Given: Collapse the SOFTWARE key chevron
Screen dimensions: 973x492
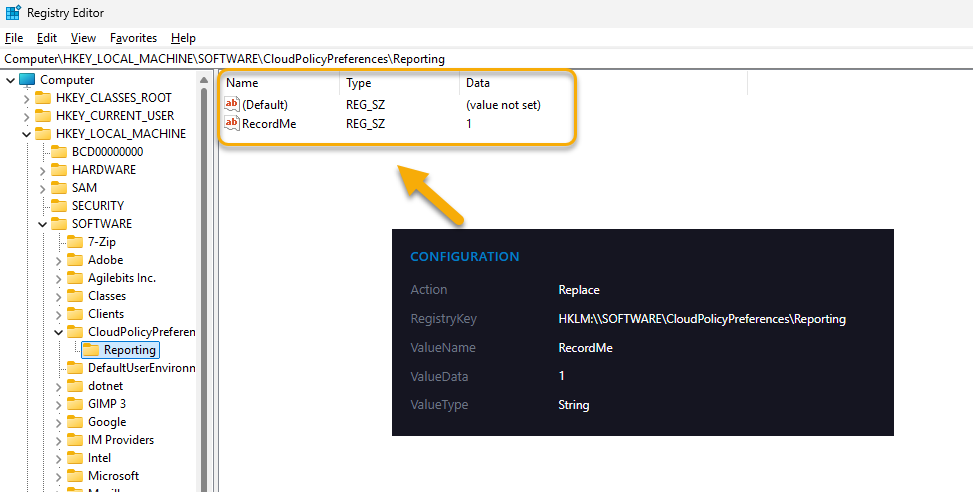Looking at the screenshot, I should 42,224.
